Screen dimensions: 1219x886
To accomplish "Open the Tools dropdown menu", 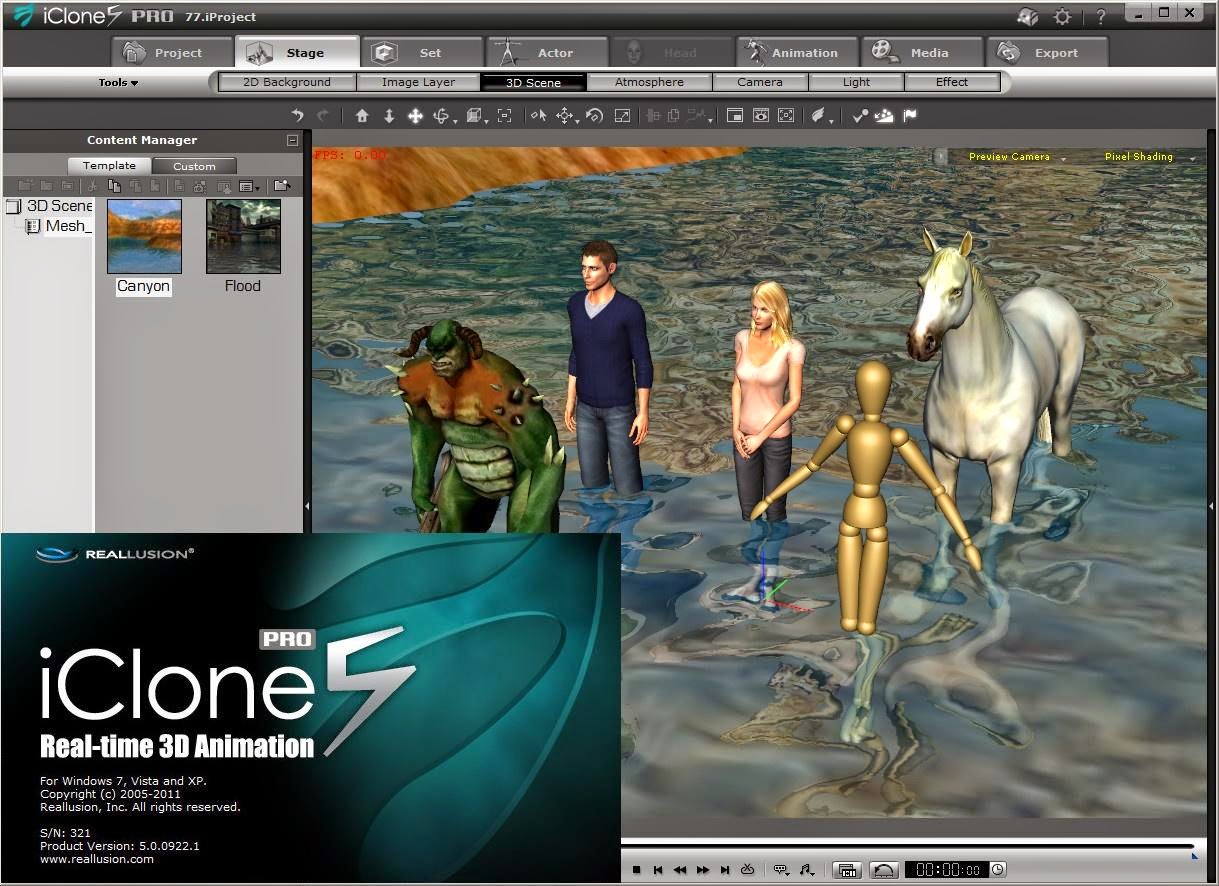I will click(x=118, y=83).
